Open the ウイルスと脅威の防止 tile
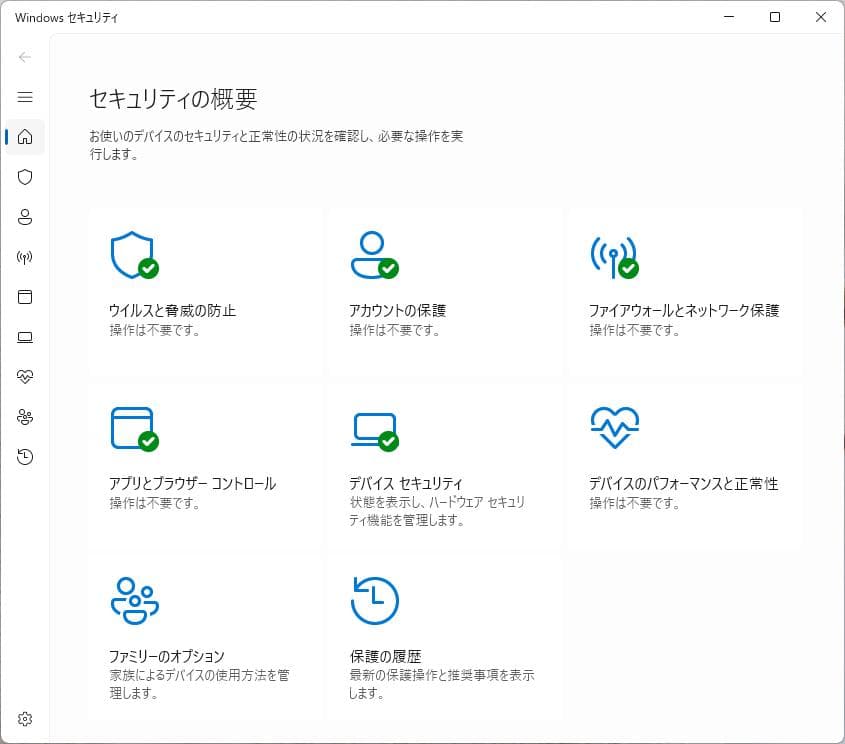The height and width of the screenshot is (744, 845). (205, 290)
